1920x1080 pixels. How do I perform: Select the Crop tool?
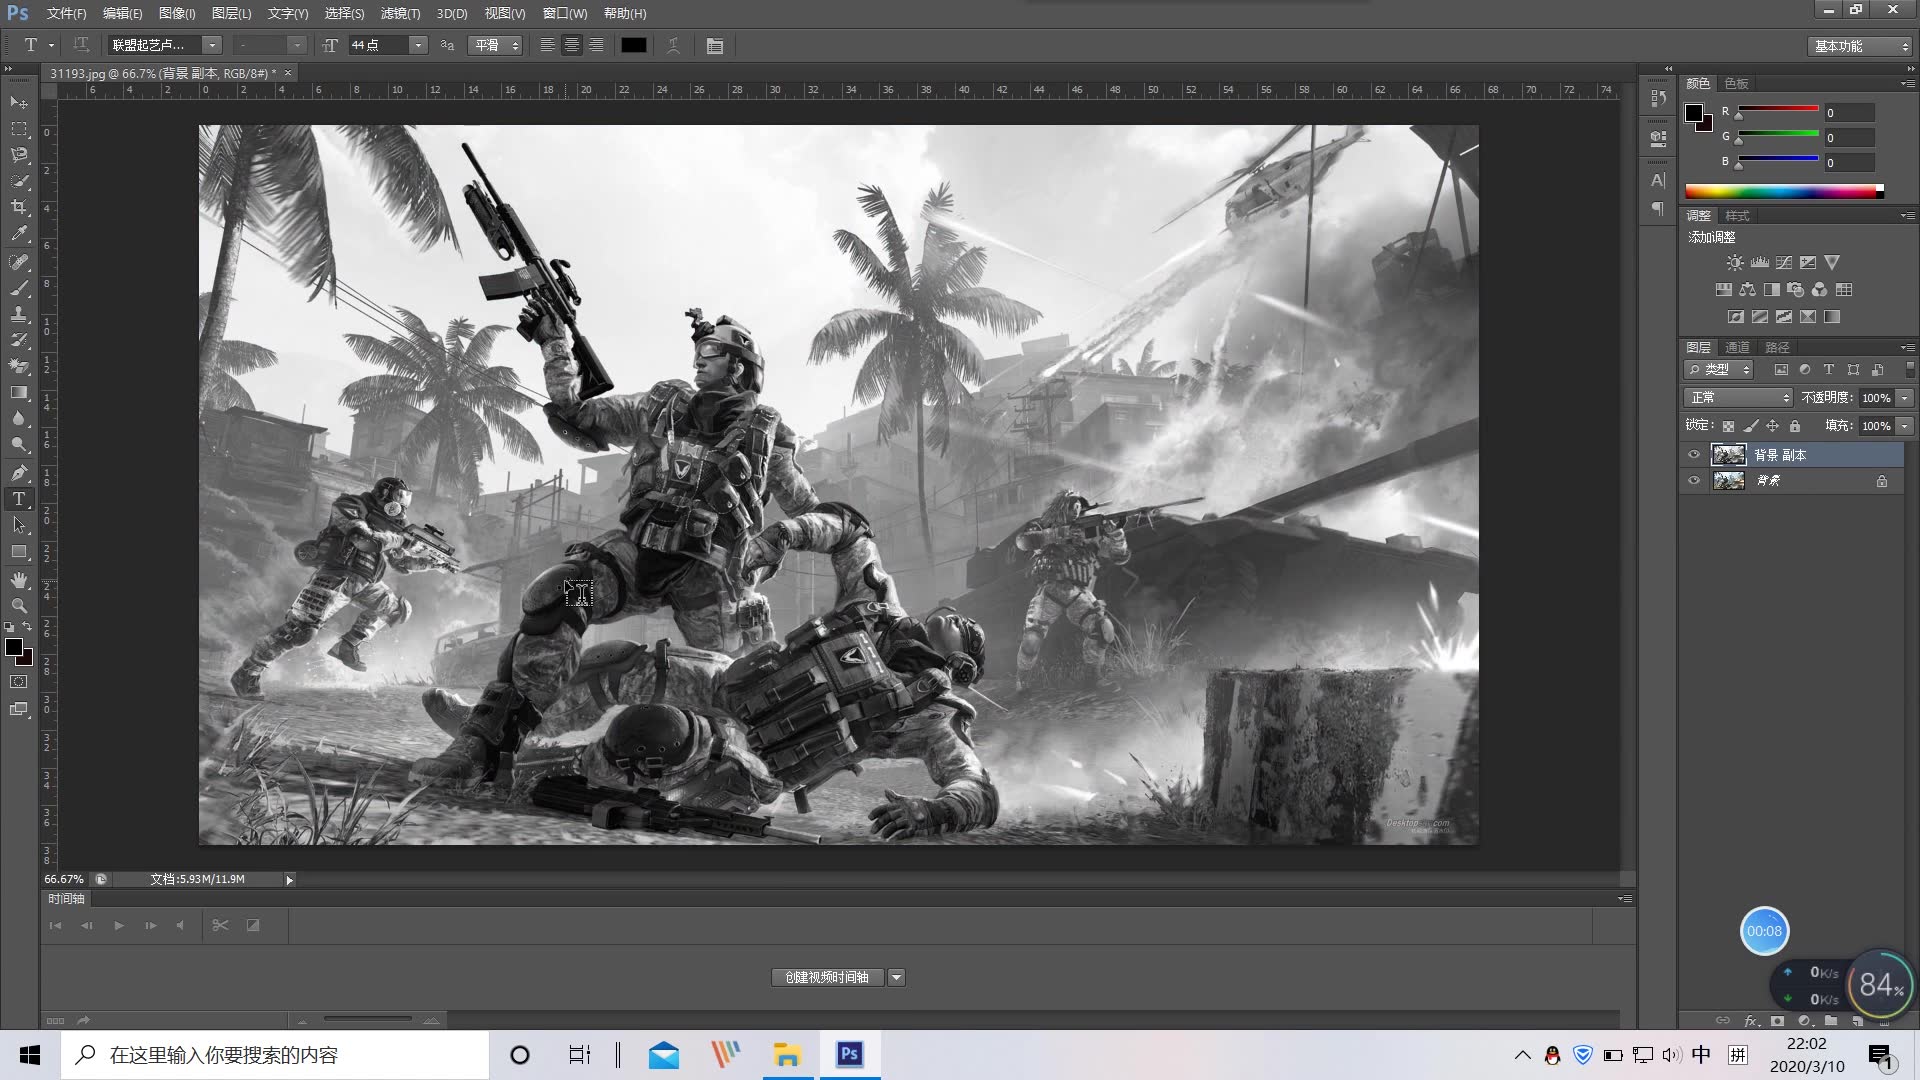(19, 207)
